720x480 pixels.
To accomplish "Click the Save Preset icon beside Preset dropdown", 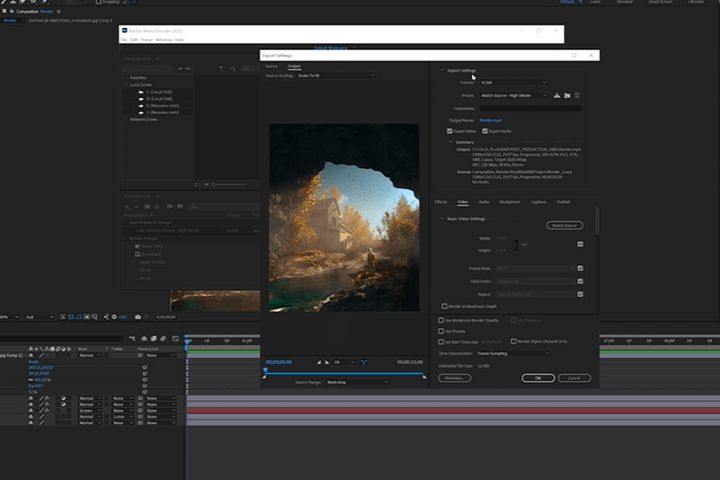I will (557, 96).
